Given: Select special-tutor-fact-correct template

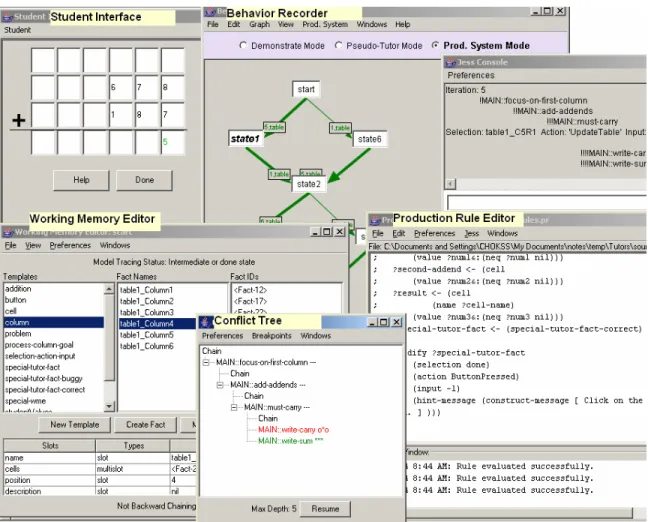Looking at the screenshot, I should [54, 389].
